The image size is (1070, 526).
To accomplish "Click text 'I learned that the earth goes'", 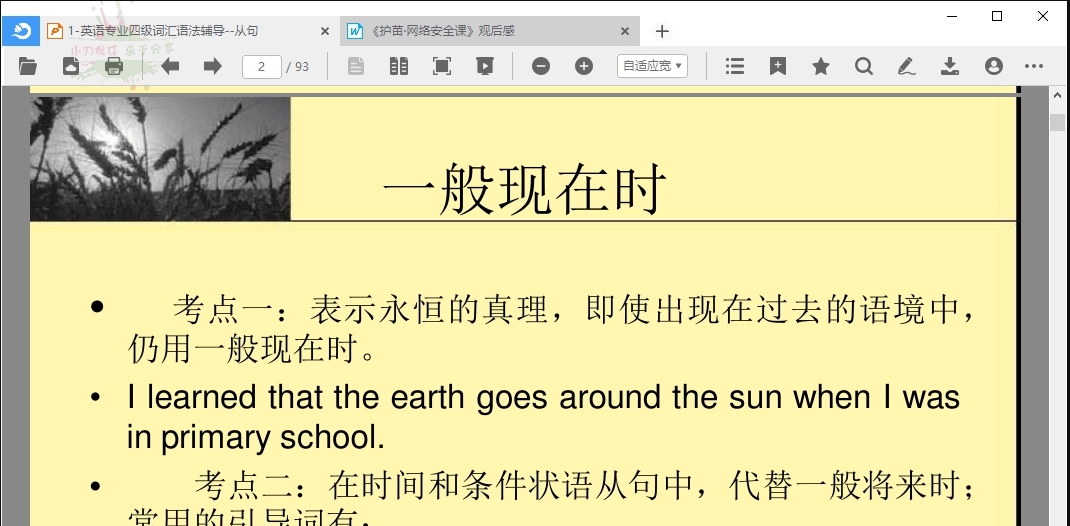I will pos(337,397).
